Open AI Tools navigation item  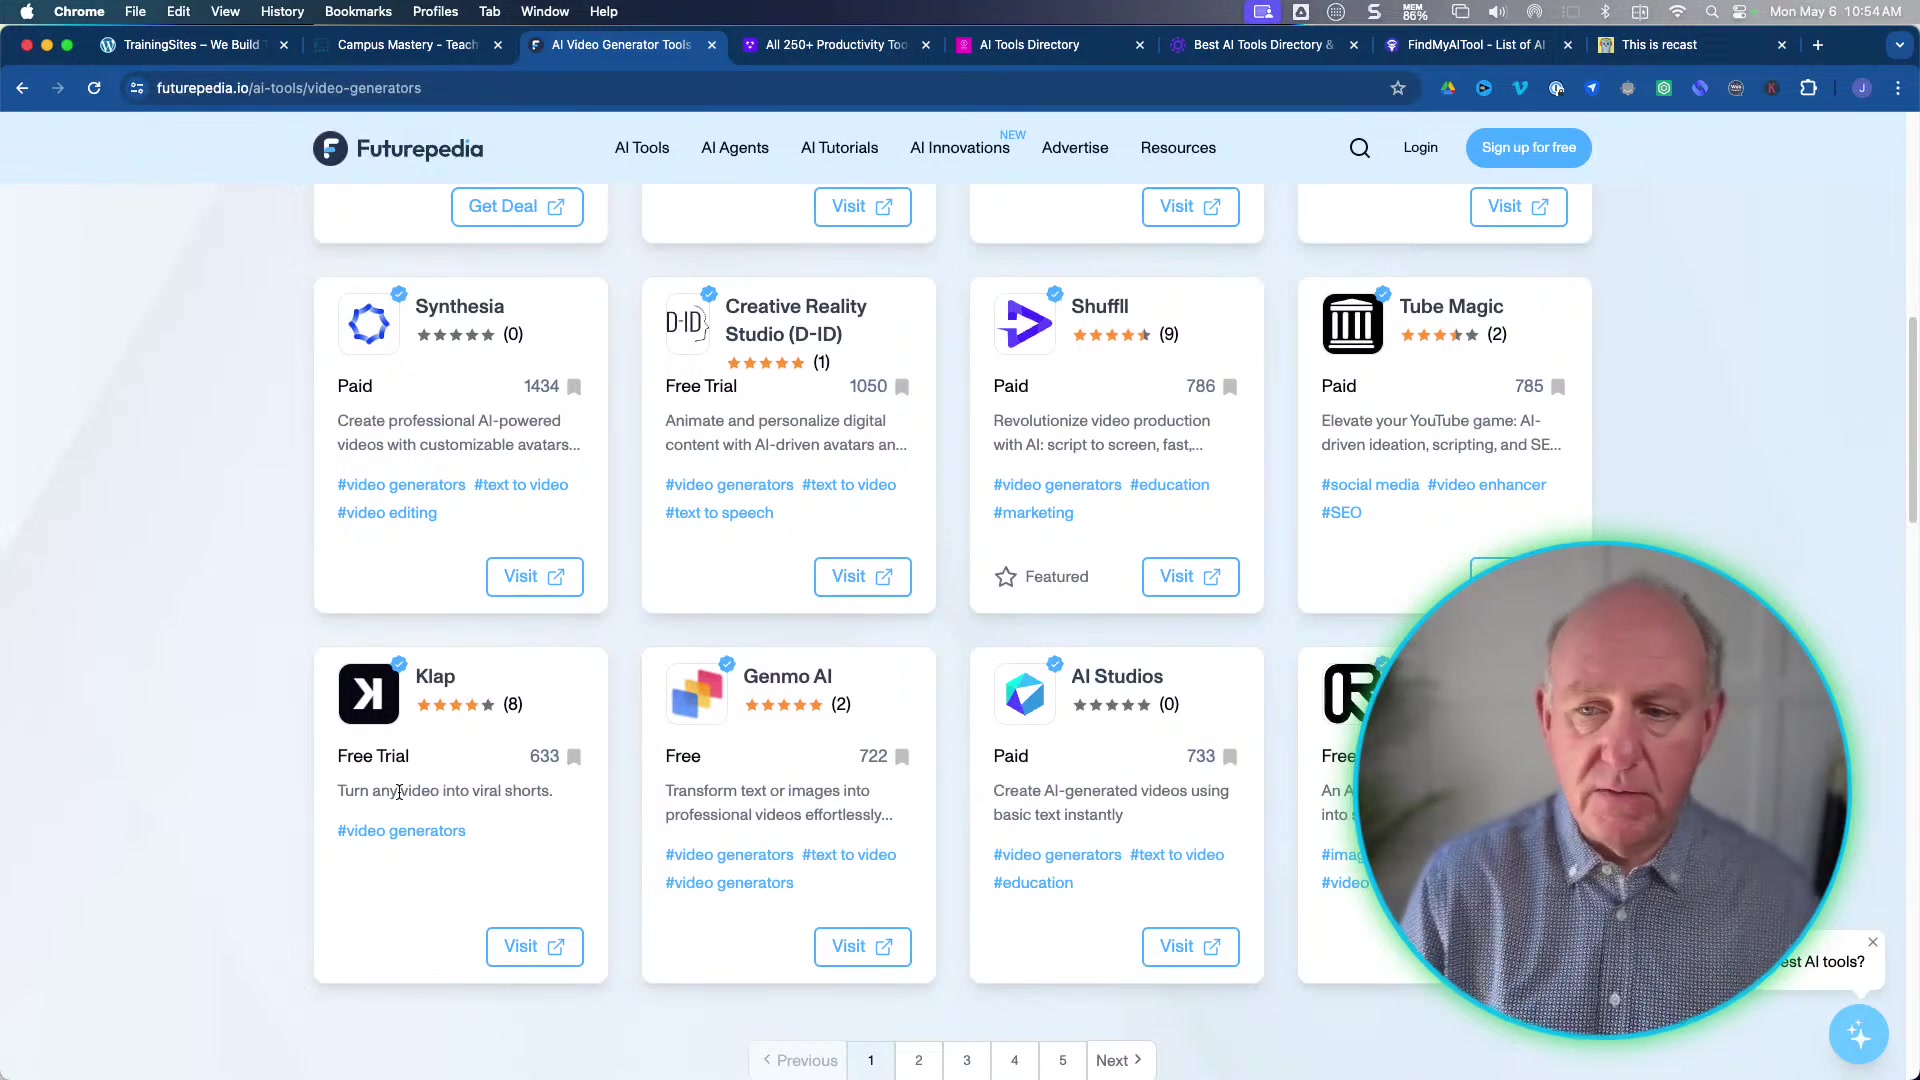click(642, 148)
